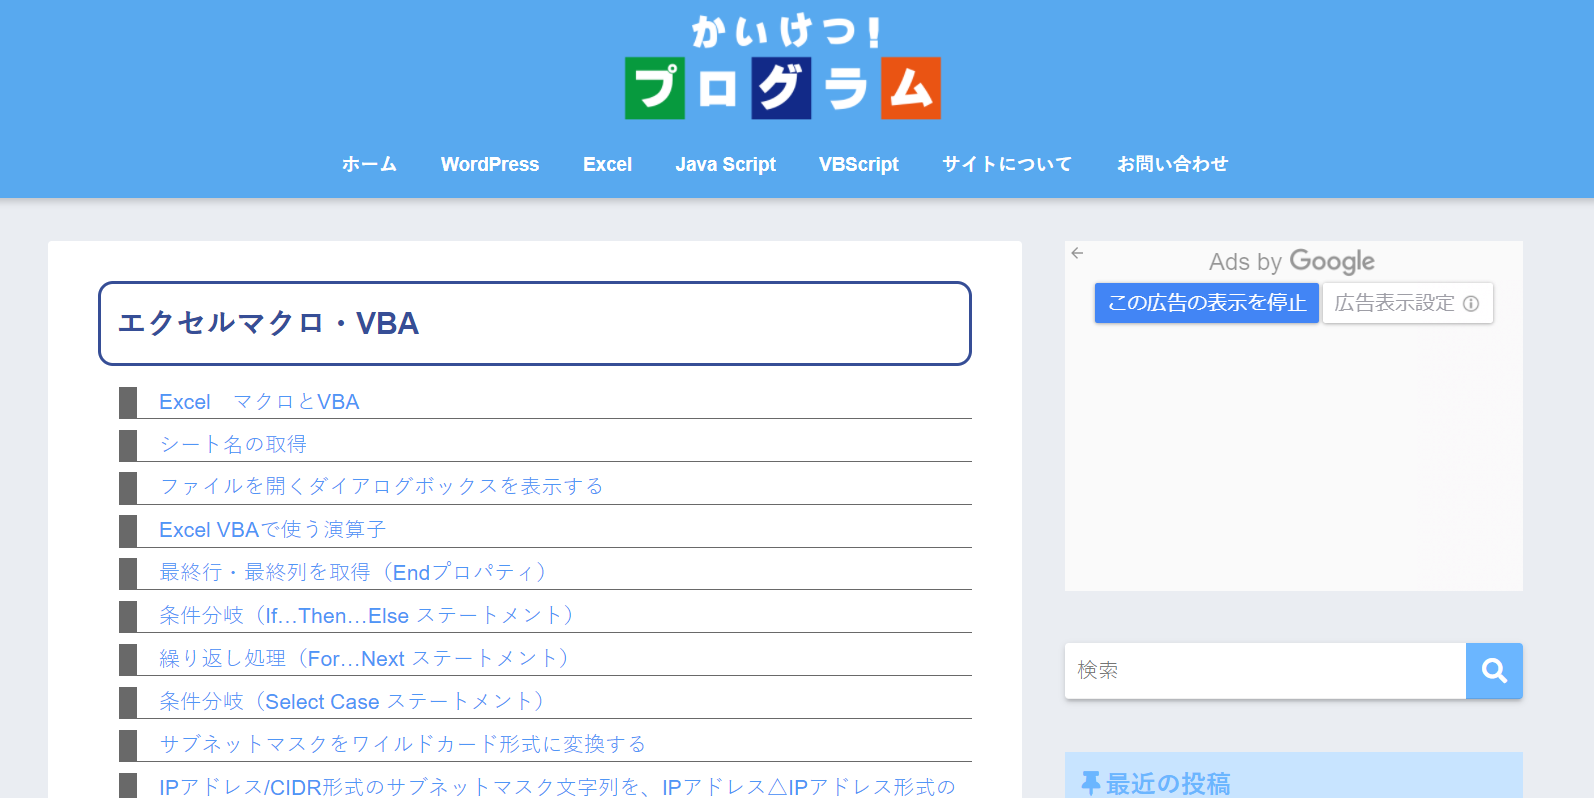Click the 広告表示設定 button

1395,303
